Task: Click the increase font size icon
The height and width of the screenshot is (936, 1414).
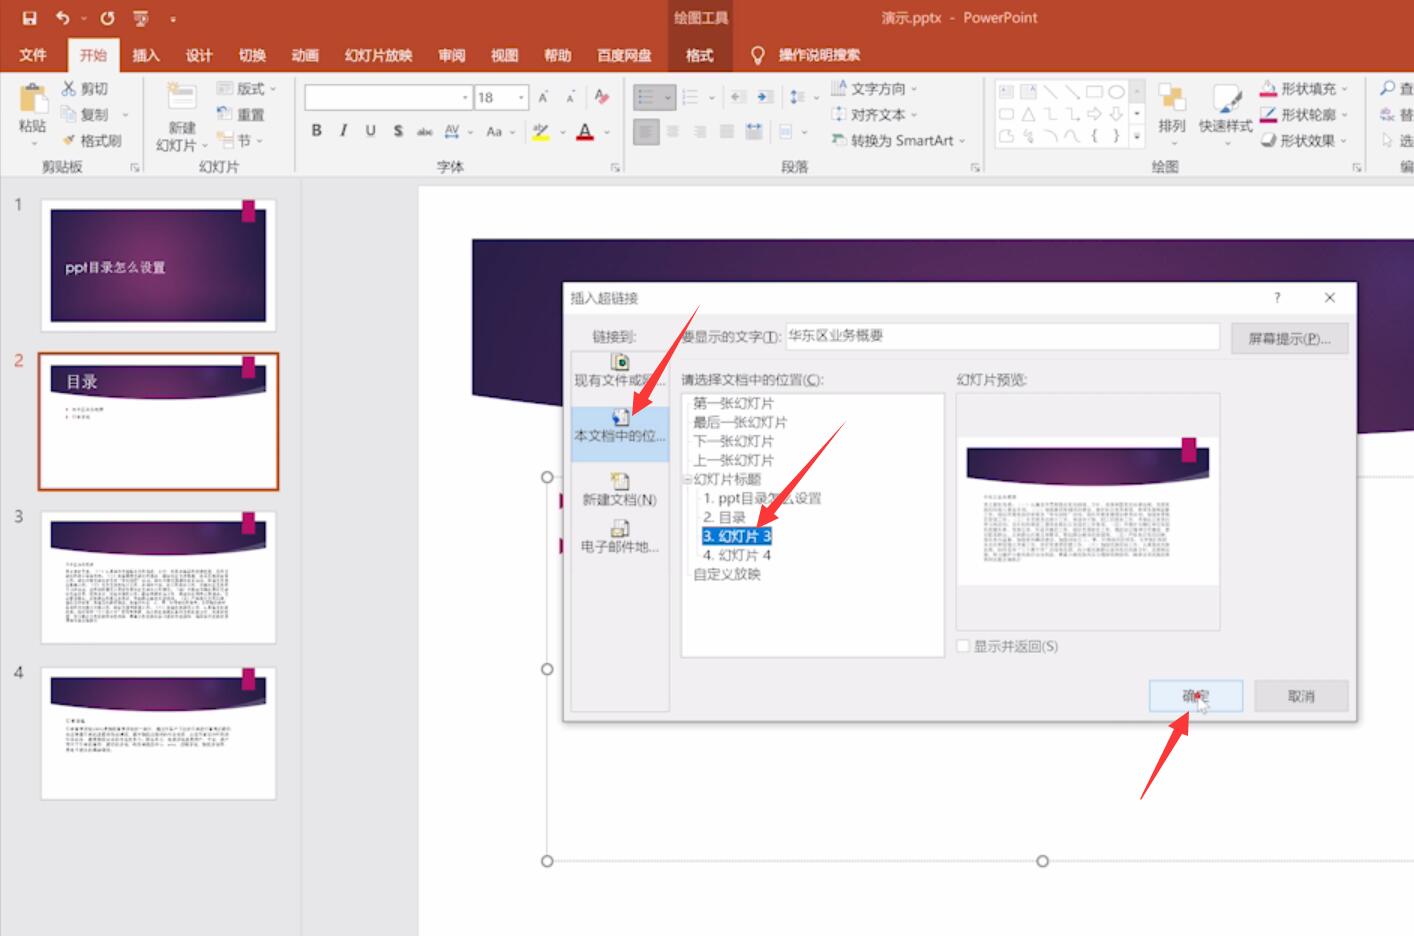Action: pos(543,97)
